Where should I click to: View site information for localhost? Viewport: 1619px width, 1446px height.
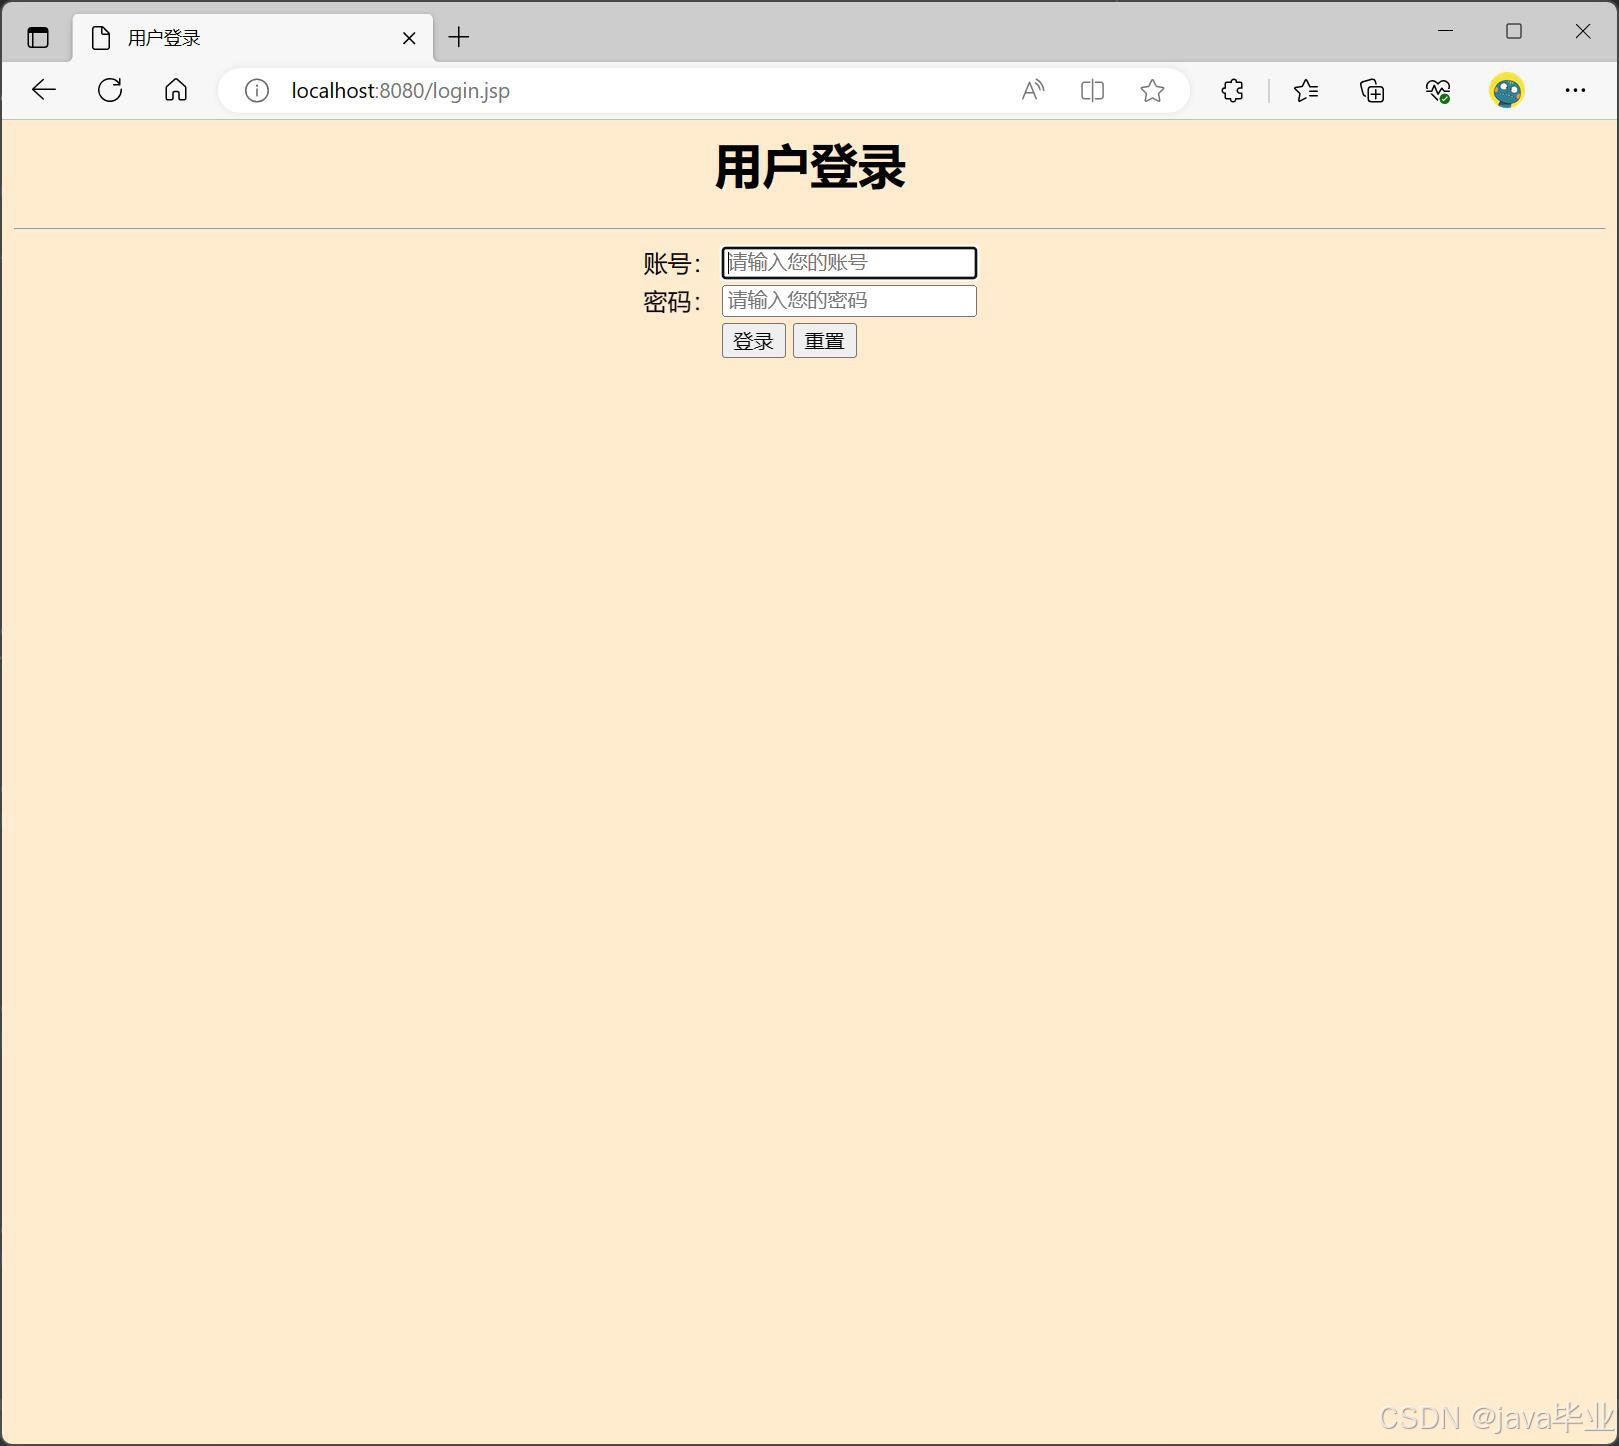point(256,90)
